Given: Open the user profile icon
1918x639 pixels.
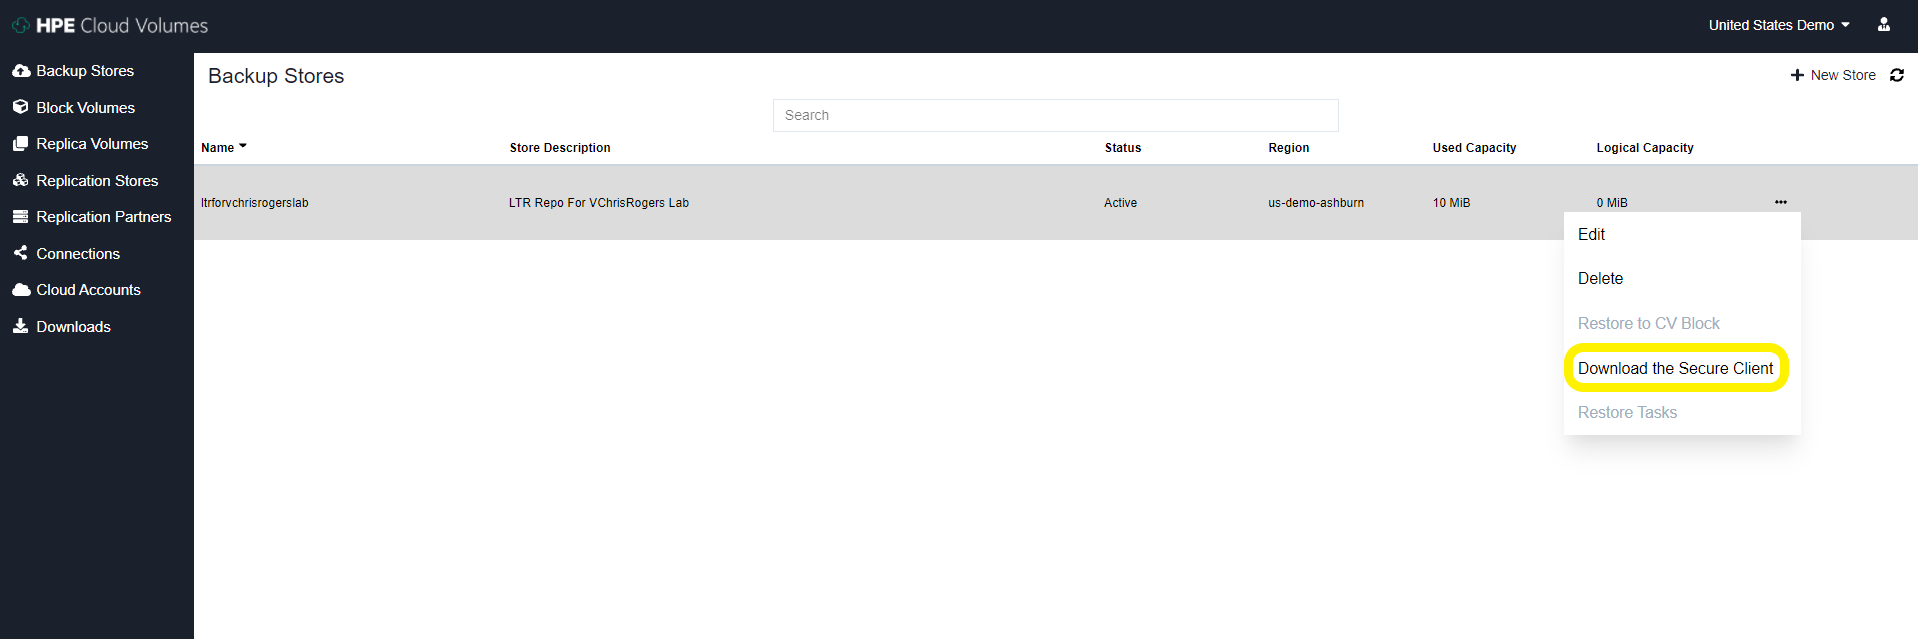Looking at the screenshot, I should 1883,25.
